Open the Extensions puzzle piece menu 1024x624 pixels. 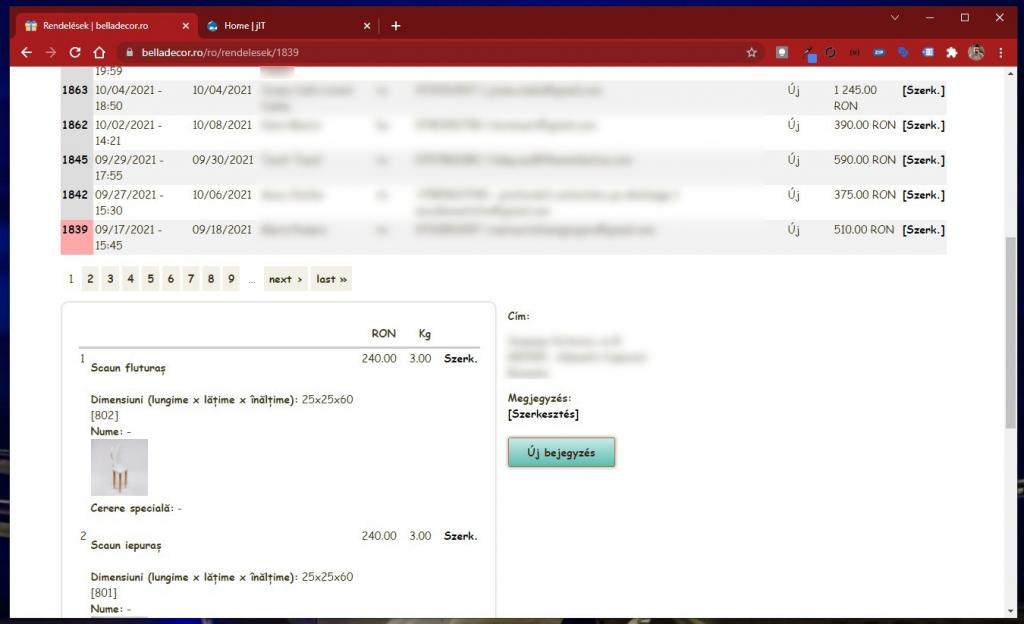tap(952, 53)
